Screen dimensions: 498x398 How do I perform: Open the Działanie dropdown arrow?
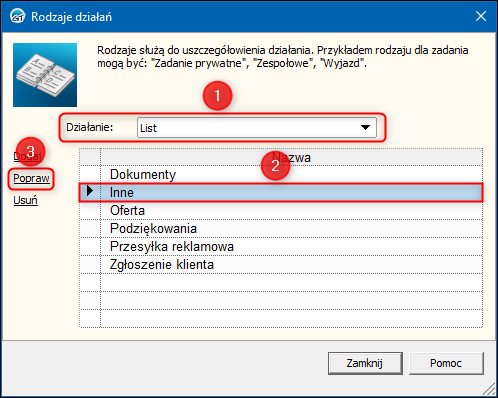365,127
